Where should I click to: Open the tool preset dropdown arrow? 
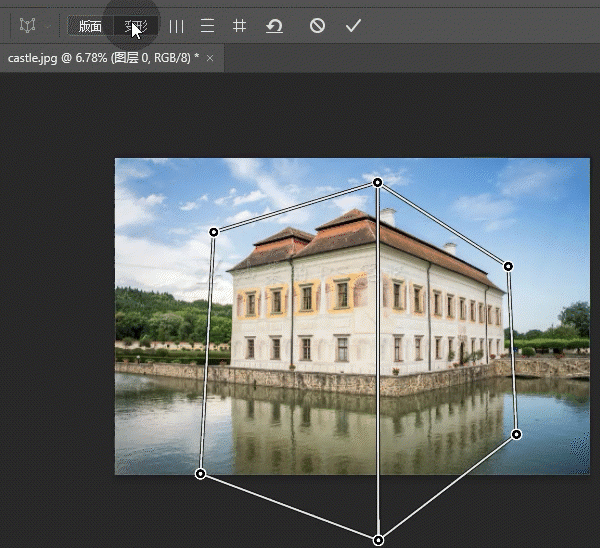pyautogui.click(x=48, y=27)
